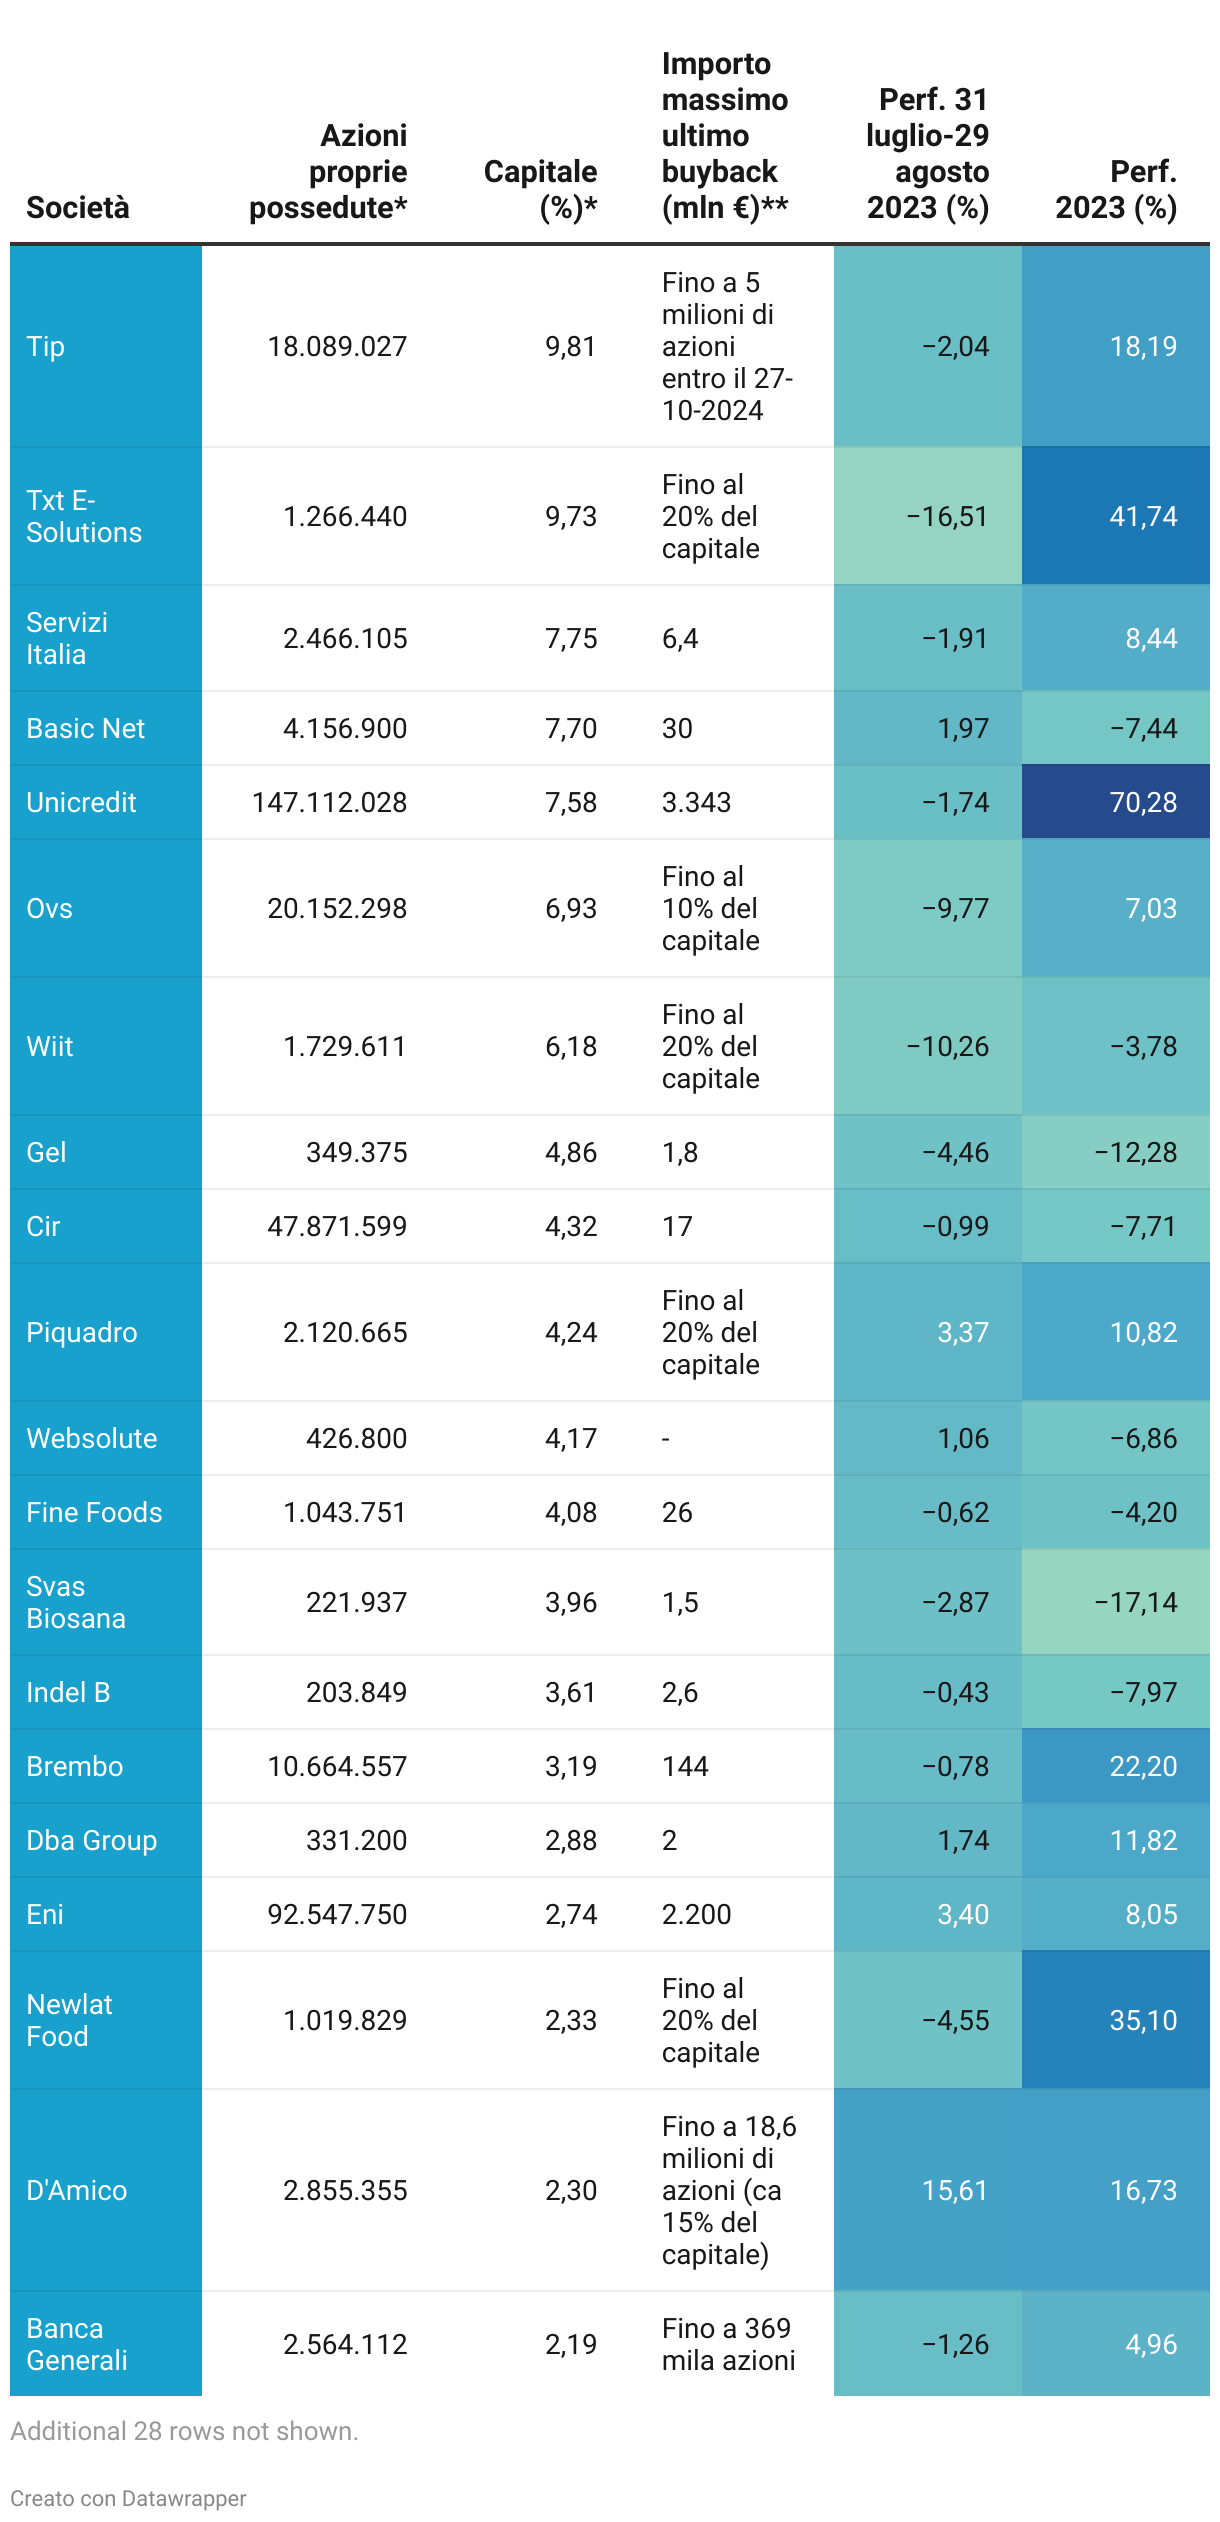The height and width of the screenshot is (2522, 1220).
Task: Select the Txt E-Solutions row label
Action: pos(84,516)
